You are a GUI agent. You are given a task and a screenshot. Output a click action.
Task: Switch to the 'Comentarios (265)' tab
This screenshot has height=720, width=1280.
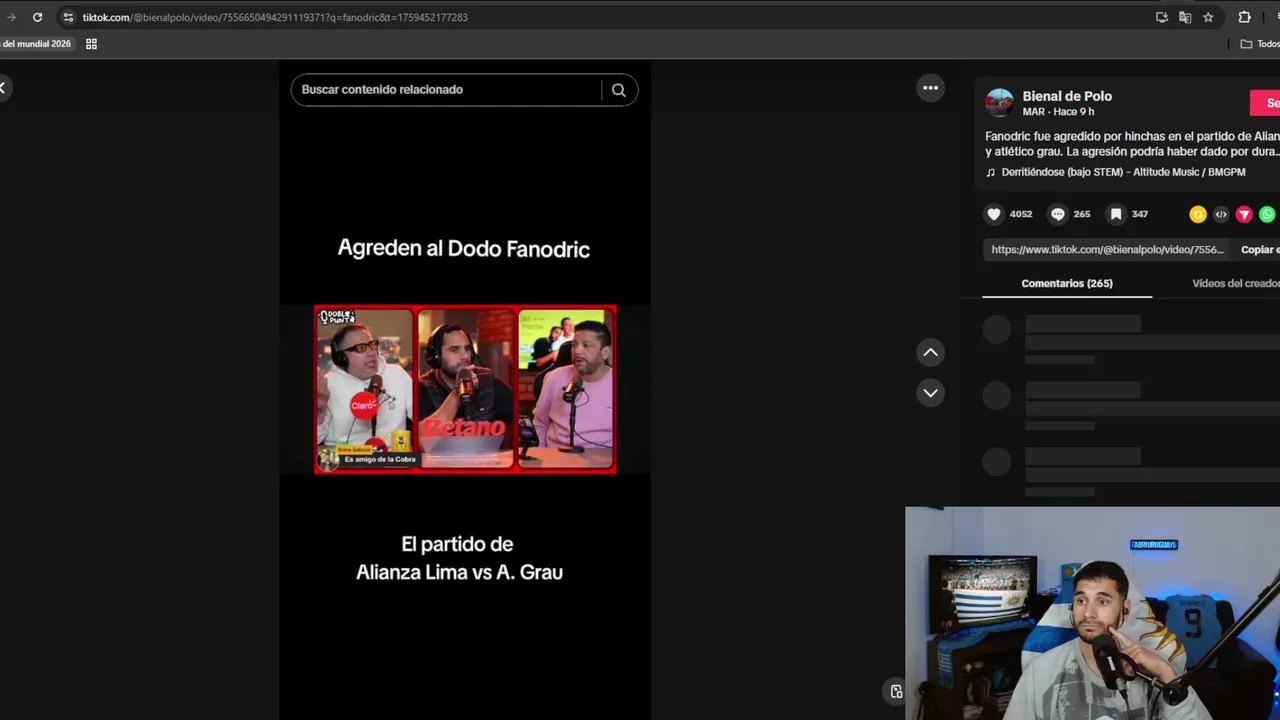[1067, 283]
